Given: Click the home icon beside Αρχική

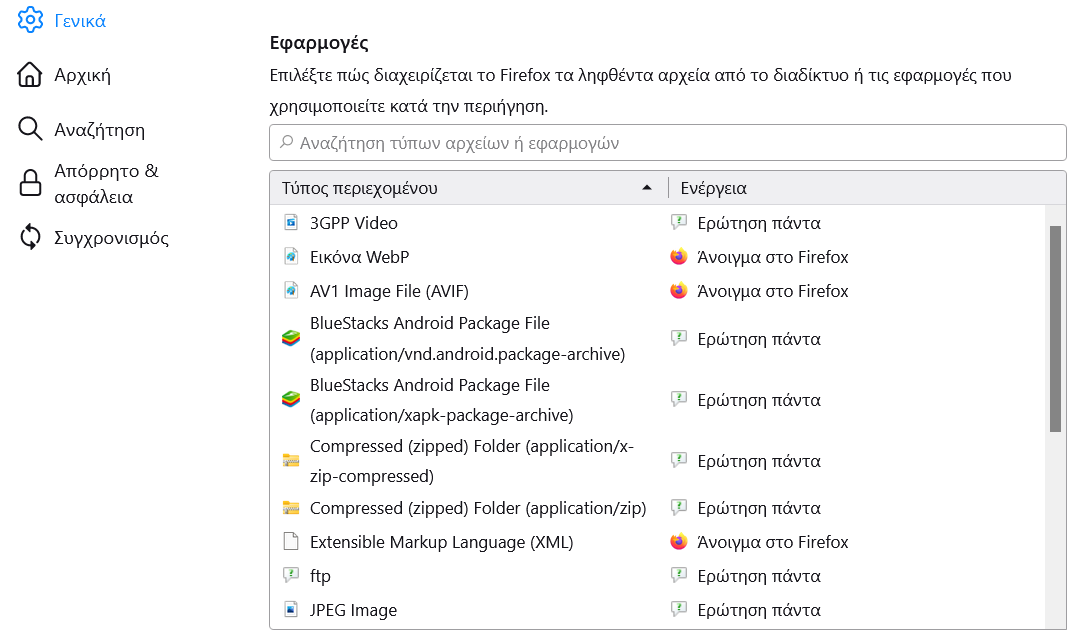Looking at the screenshot, I should tap(30, 74).
